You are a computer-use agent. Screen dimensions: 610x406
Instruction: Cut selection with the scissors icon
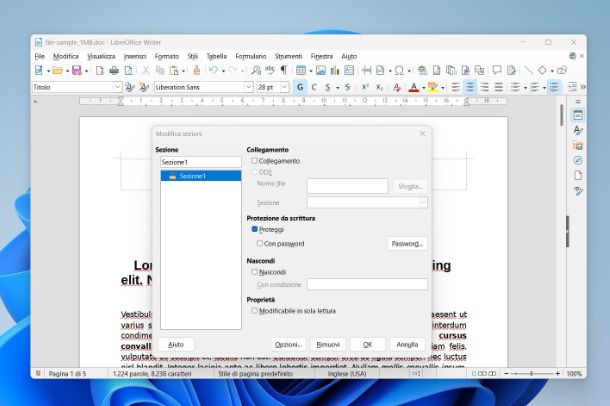pyautogui.click(x=146, y=70)
